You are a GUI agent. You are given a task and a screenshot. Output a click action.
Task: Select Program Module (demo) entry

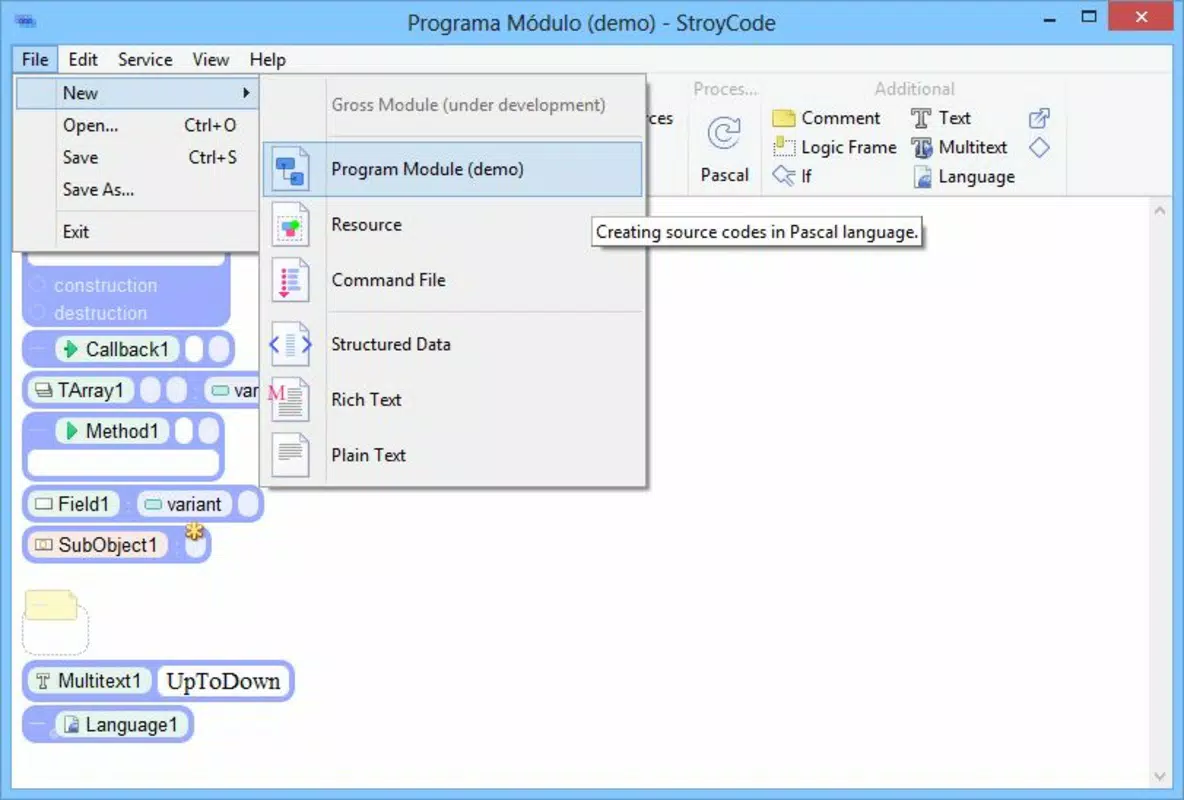[x=453, y=169]
